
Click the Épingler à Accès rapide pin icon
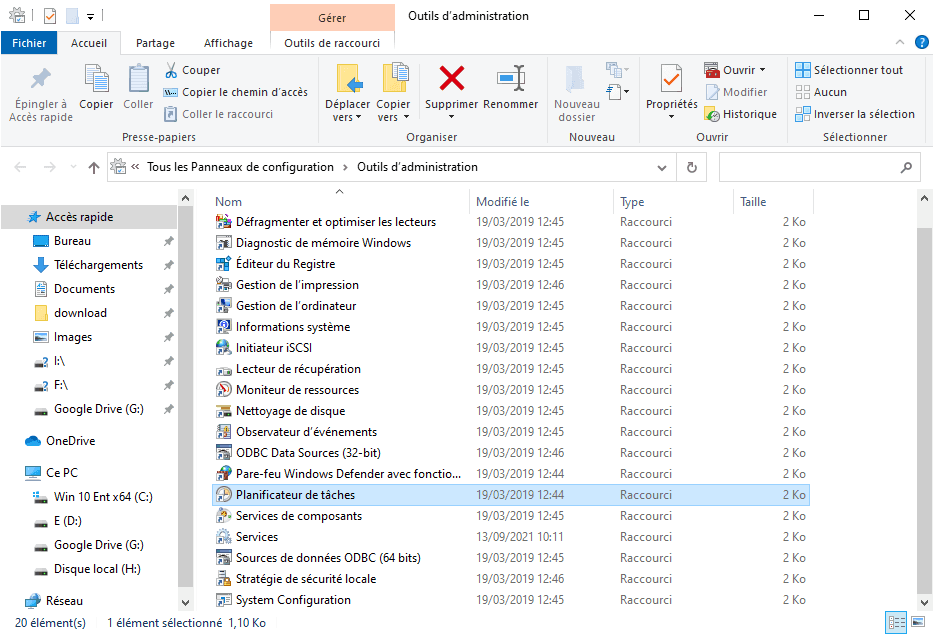[x=41, y=78]
